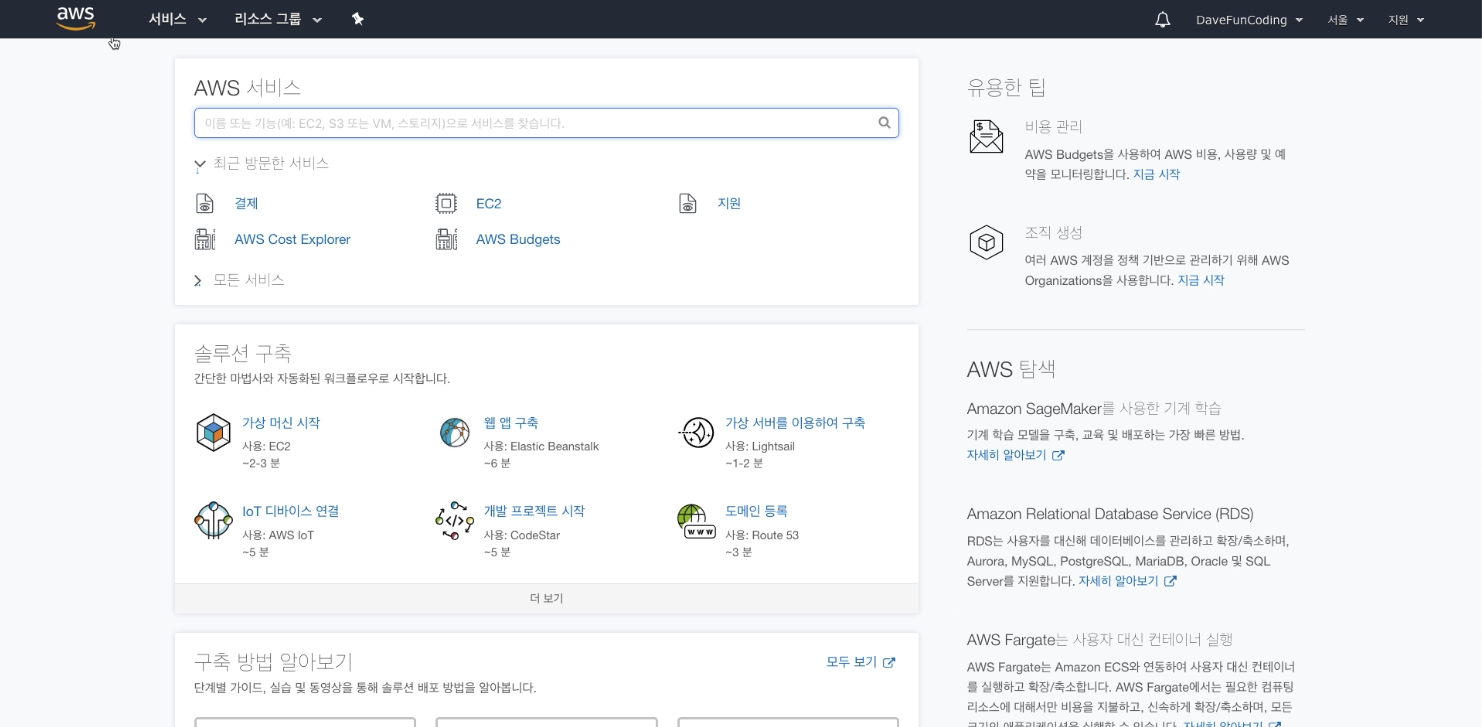1482x727 pixels.
Task: Open the 도메인 등록 link
Action: pyautogui.click(x=756, y=511)
